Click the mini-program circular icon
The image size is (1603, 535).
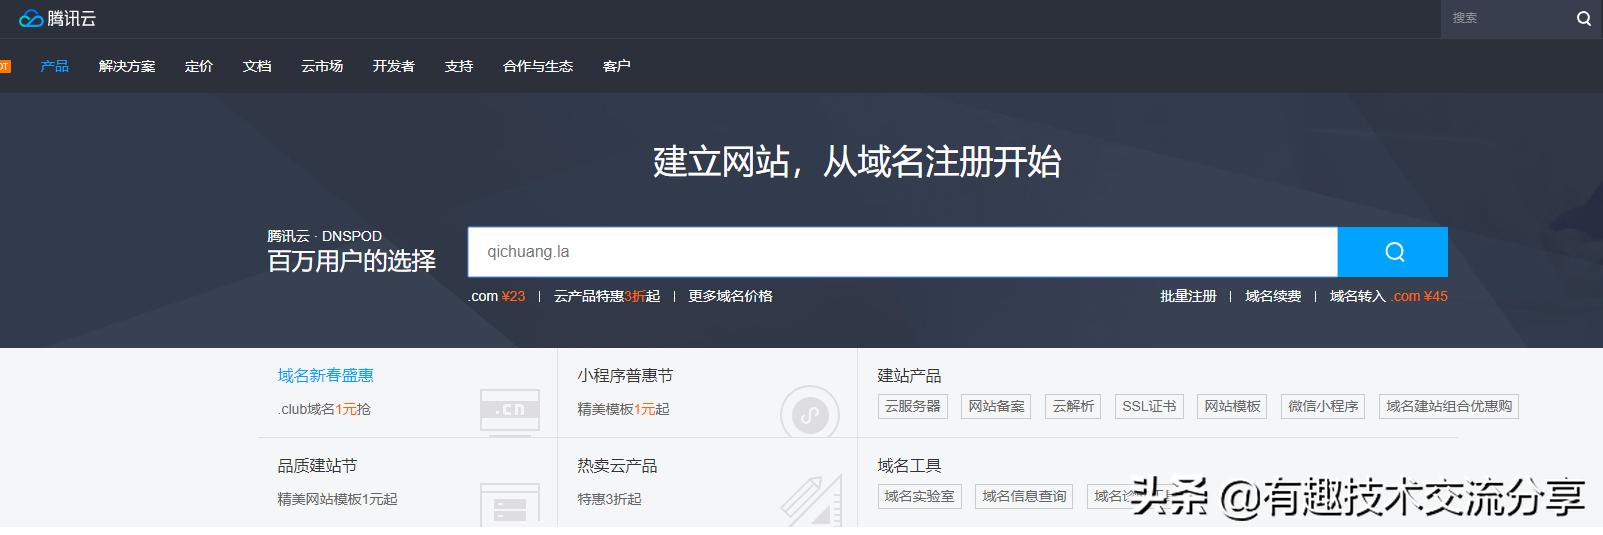pyautogui.click(x=810, y=410)
